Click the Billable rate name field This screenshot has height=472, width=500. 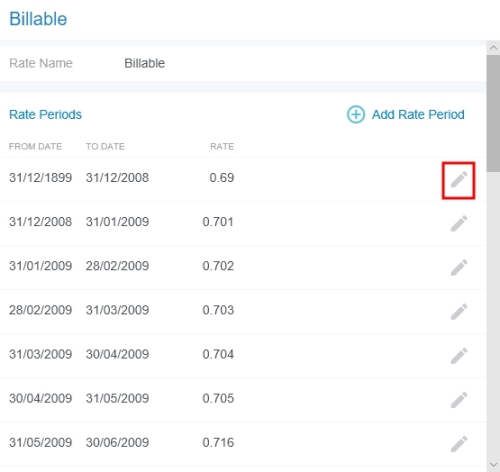pos(144,63)
